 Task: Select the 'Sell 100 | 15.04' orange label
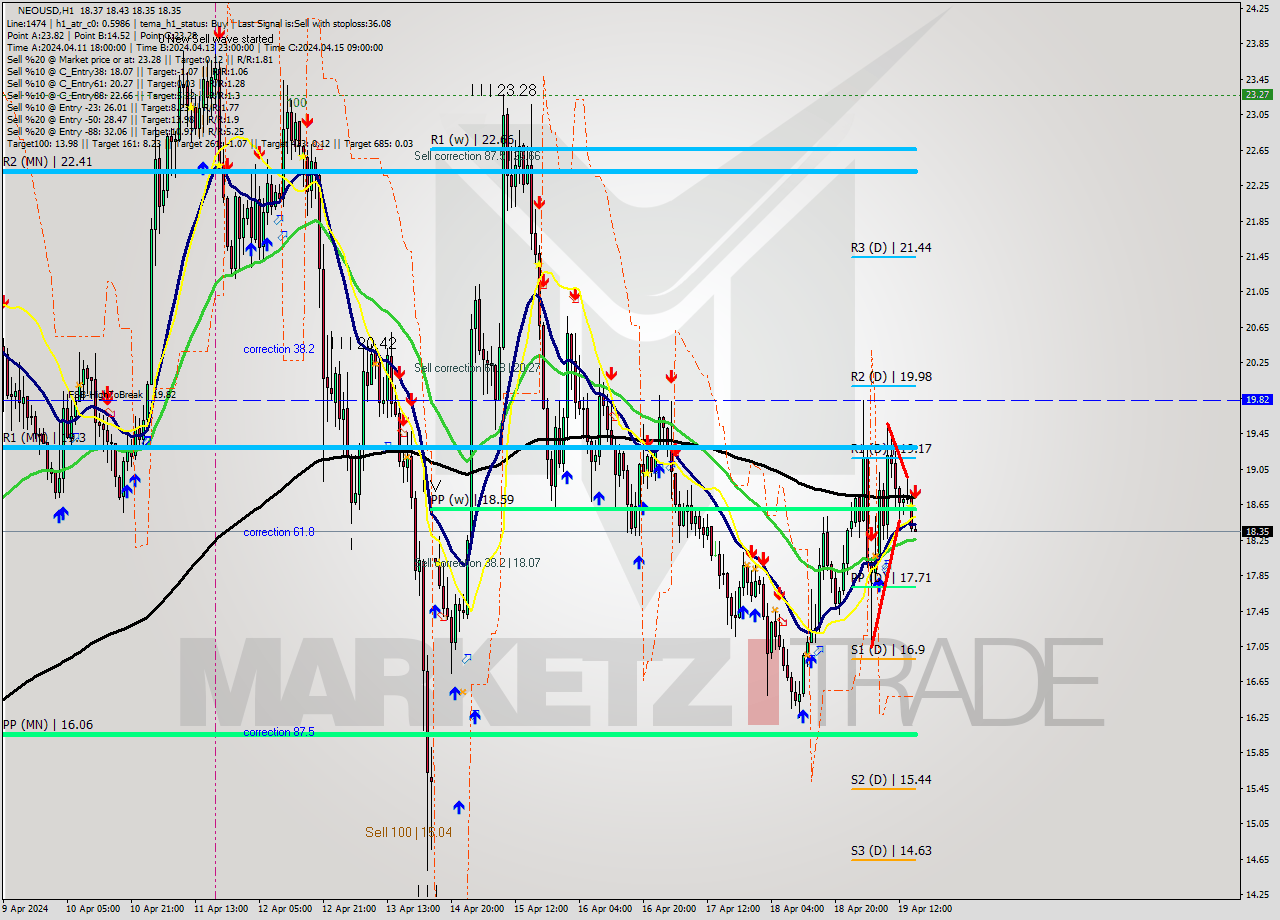click(x=408, y=832)
